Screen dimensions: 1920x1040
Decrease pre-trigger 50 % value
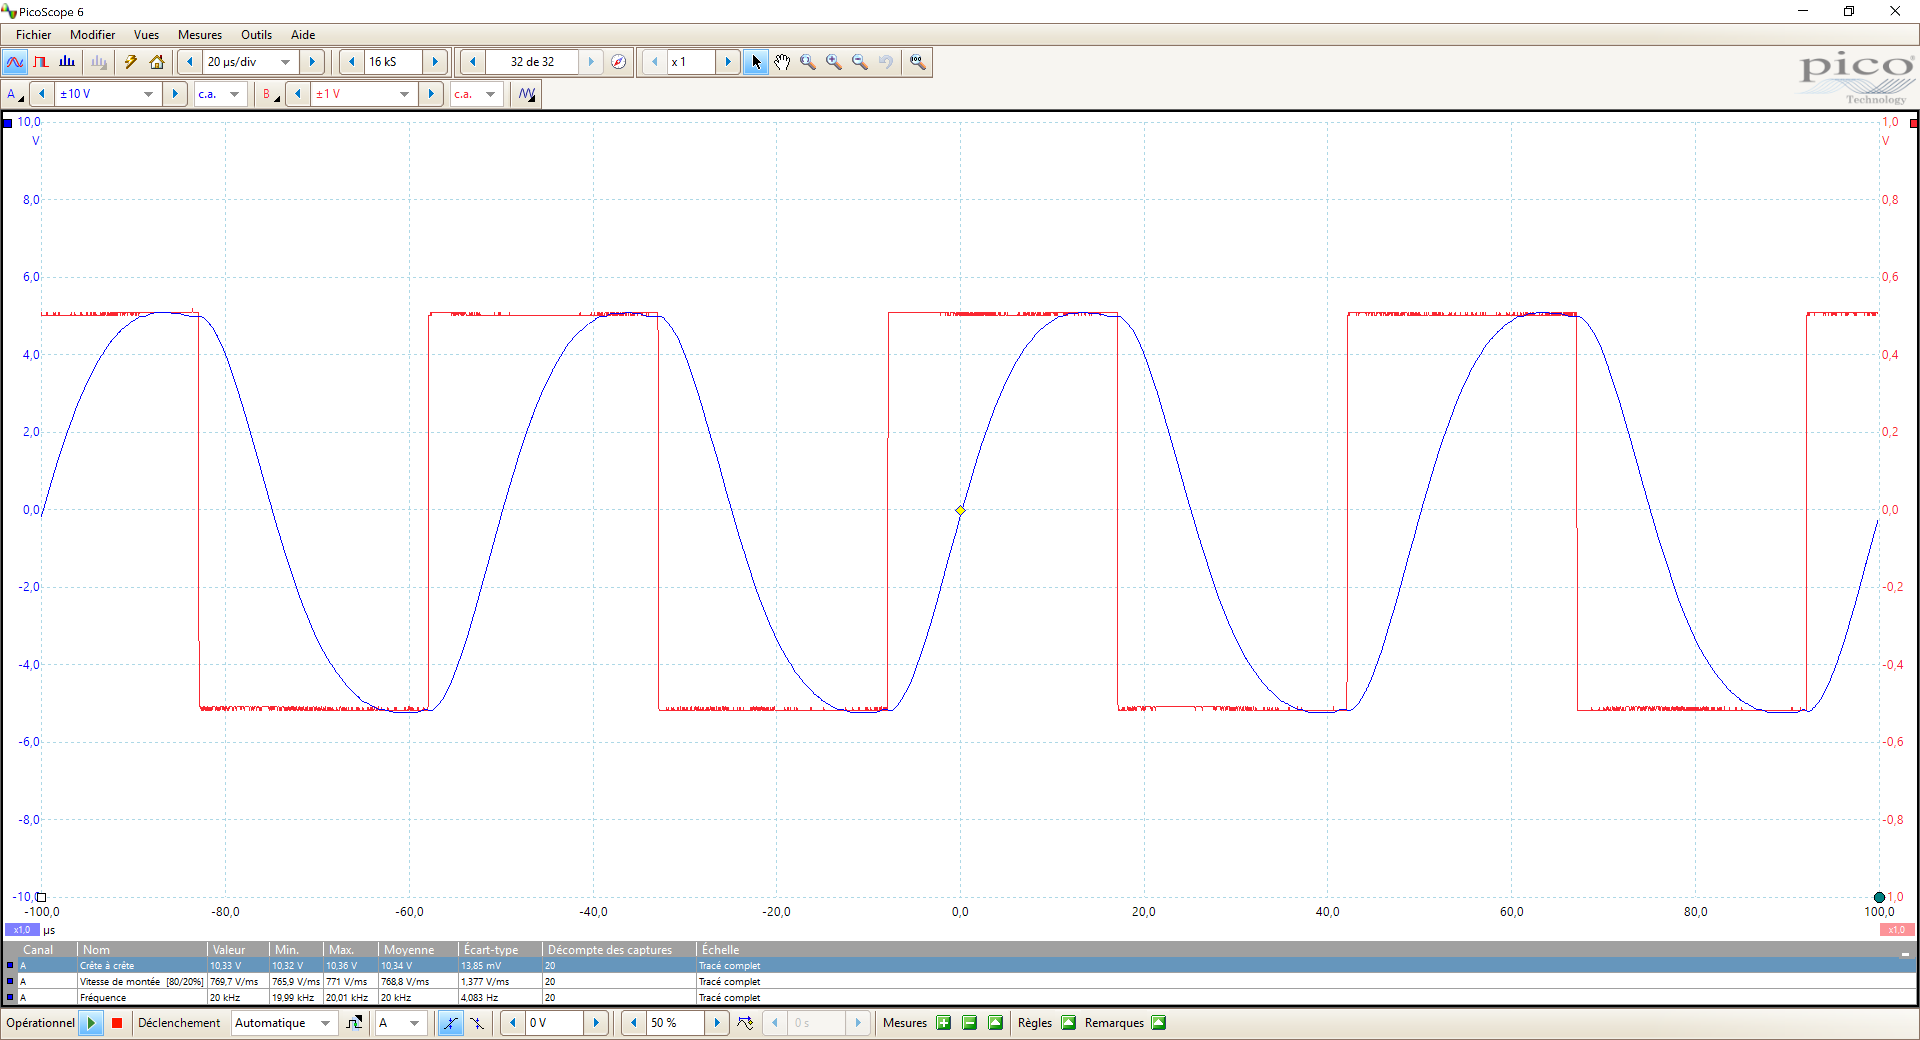[x=633, y=1023]
